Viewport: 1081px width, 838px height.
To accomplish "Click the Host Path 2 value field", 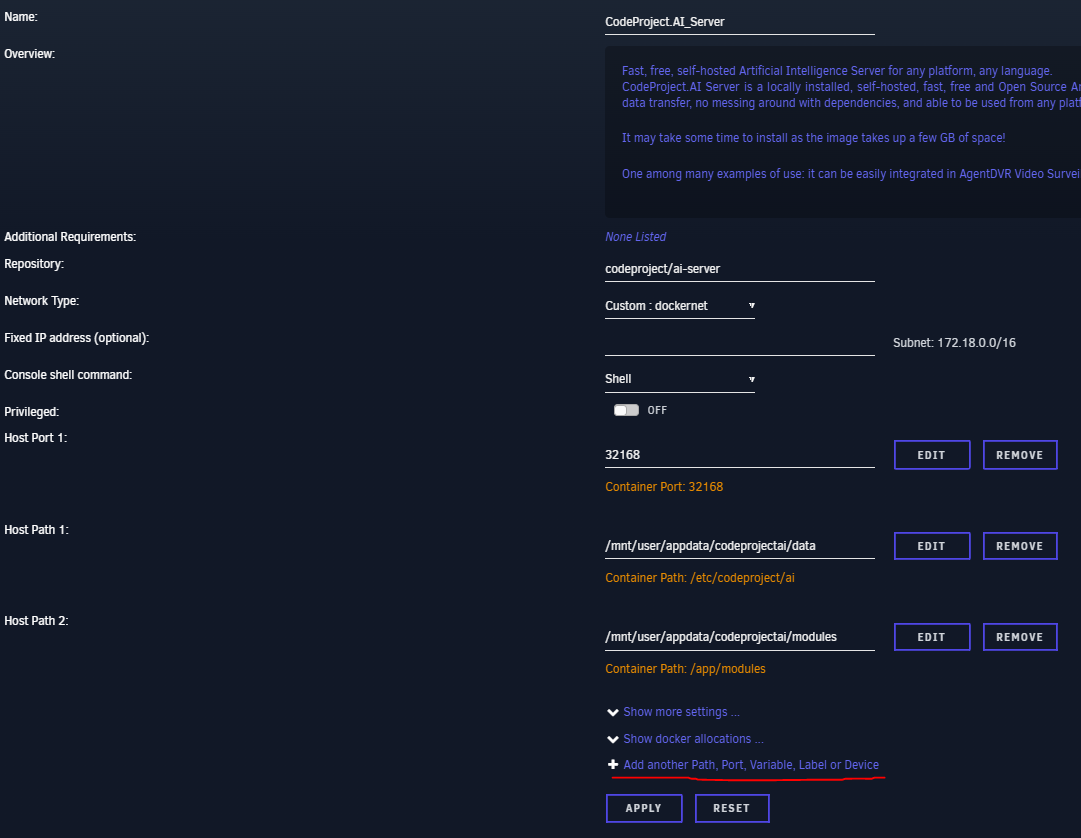I will tap(740, 637).
